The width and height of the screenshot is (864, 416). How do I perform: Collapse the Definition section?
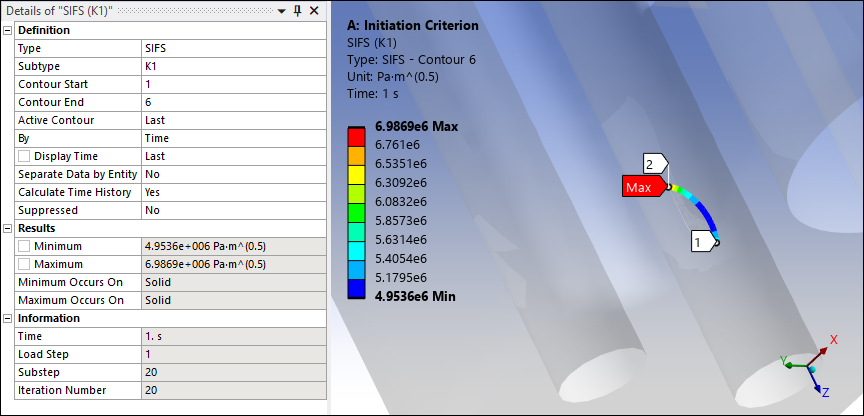click(8, 30)
